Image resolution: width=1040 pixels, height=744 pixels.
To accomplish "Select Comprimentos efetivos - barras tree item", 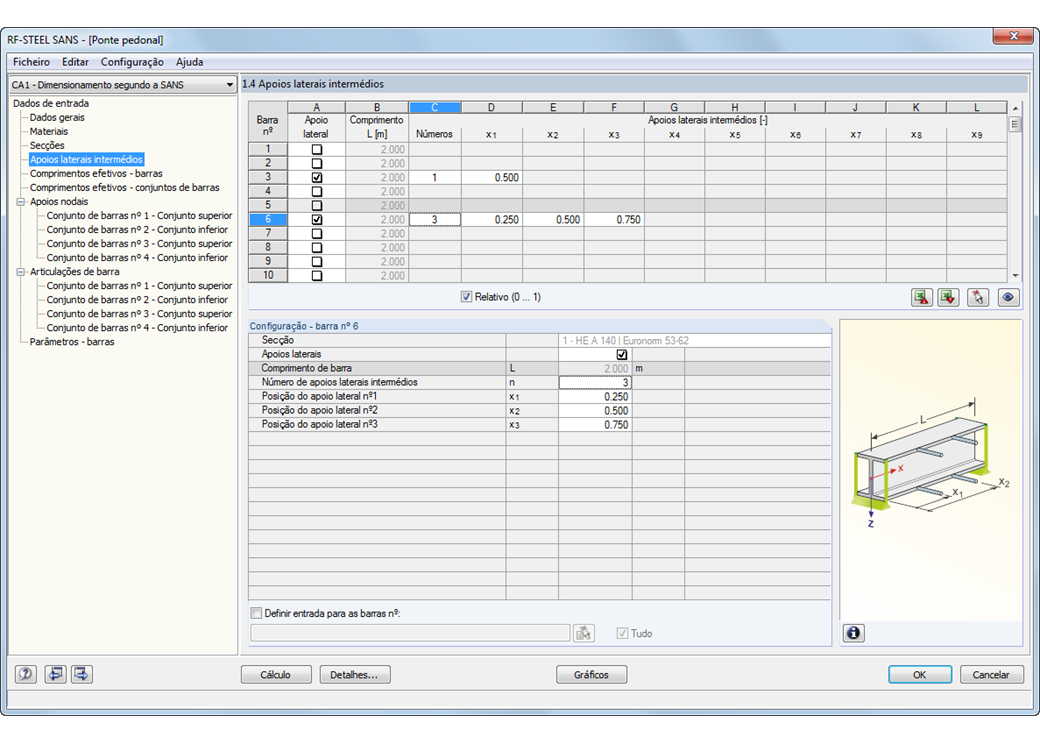I will coord(96,173).
